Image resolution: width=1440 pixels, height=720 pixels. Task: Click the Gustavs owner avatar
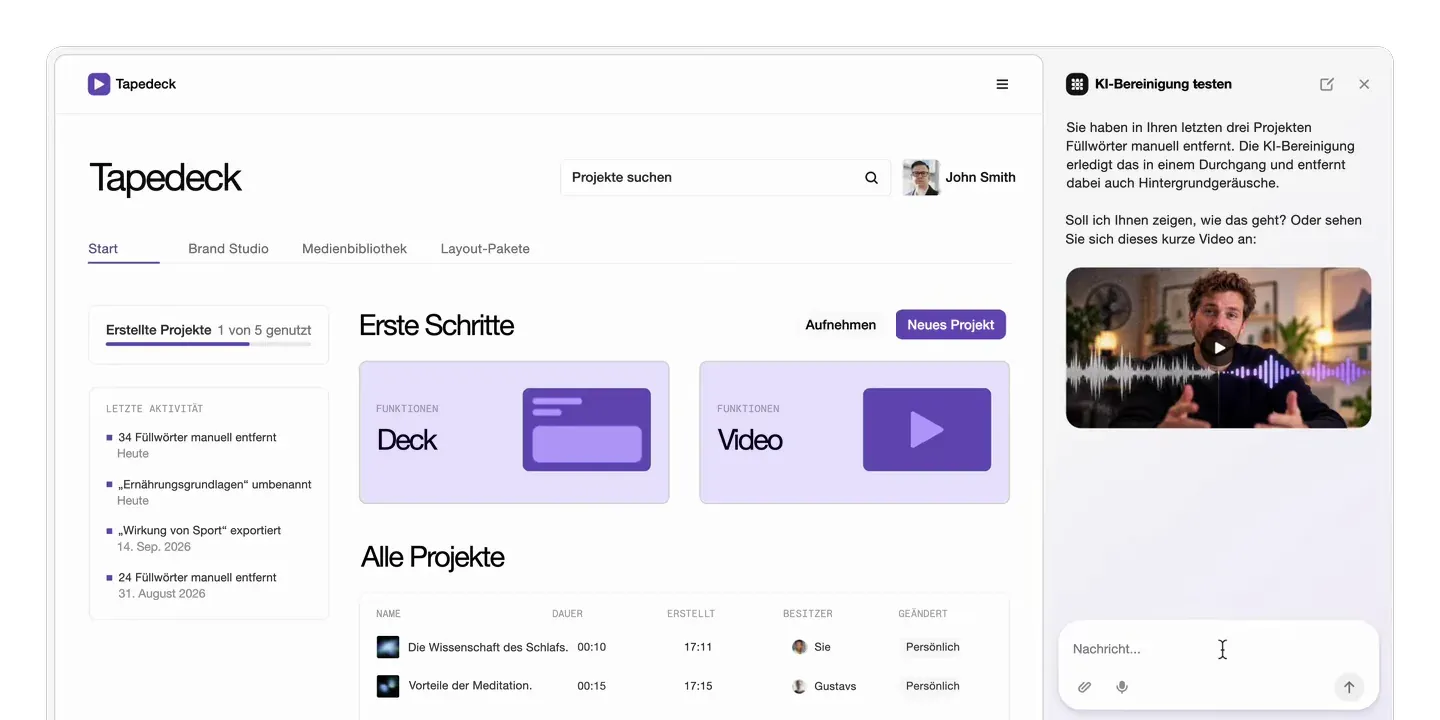coord(799,686)
